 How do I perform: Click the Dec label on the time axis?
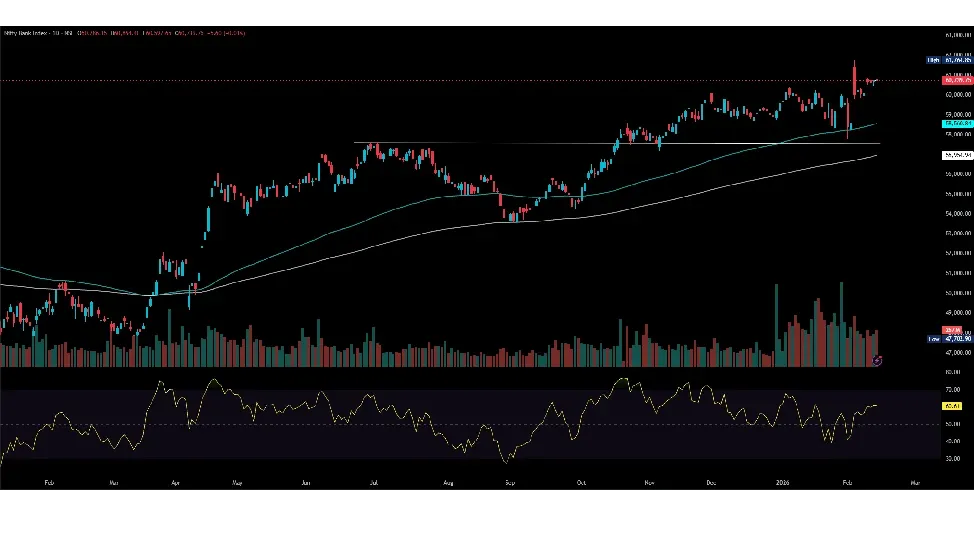coord(711,481)
